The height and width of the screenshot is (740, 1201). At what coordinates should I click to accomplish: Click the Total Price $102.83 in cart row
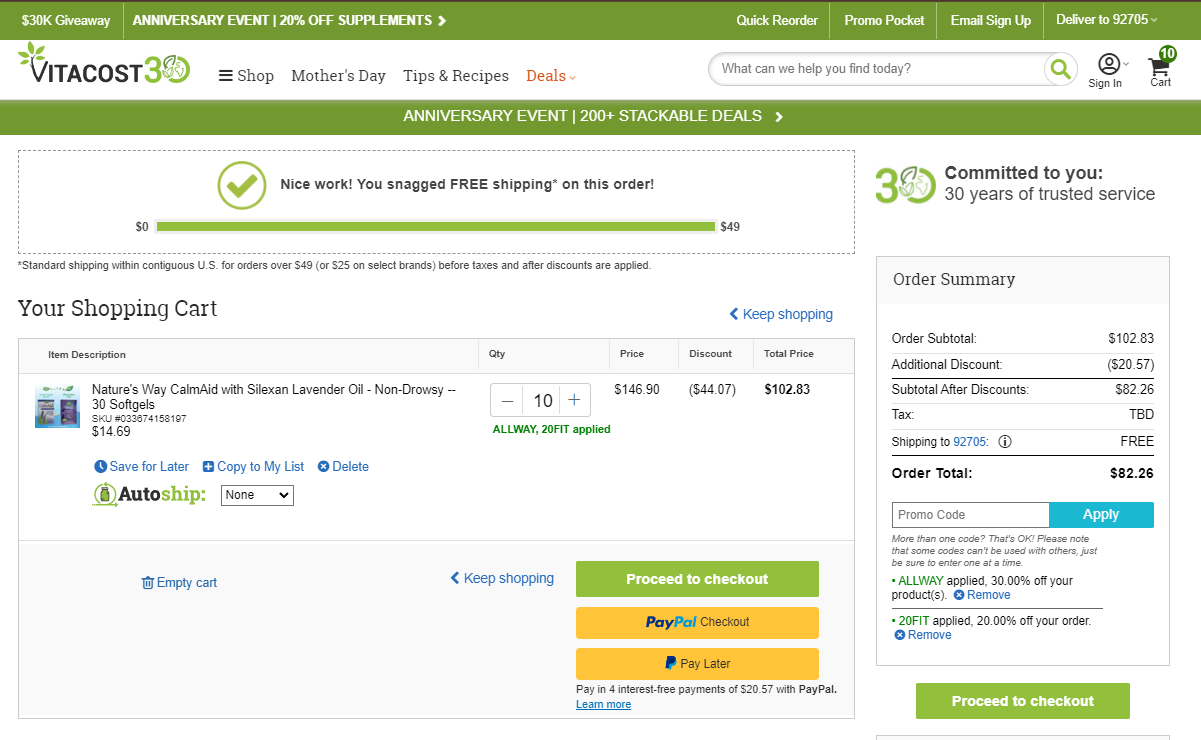coord(787,390)
